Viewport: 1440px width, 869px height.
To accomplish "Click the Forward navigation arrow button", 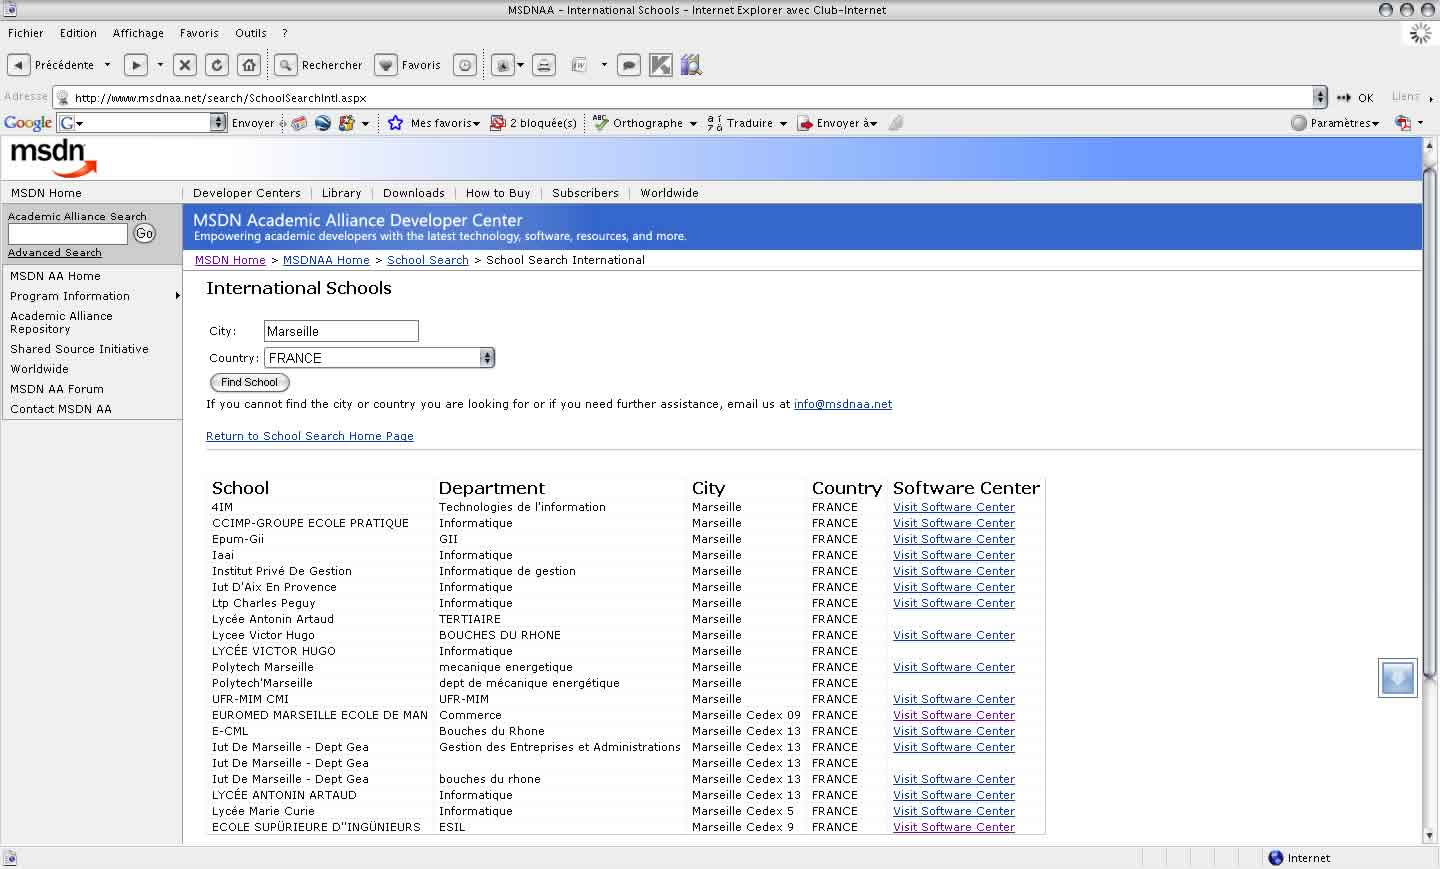I will click(135, 65).
